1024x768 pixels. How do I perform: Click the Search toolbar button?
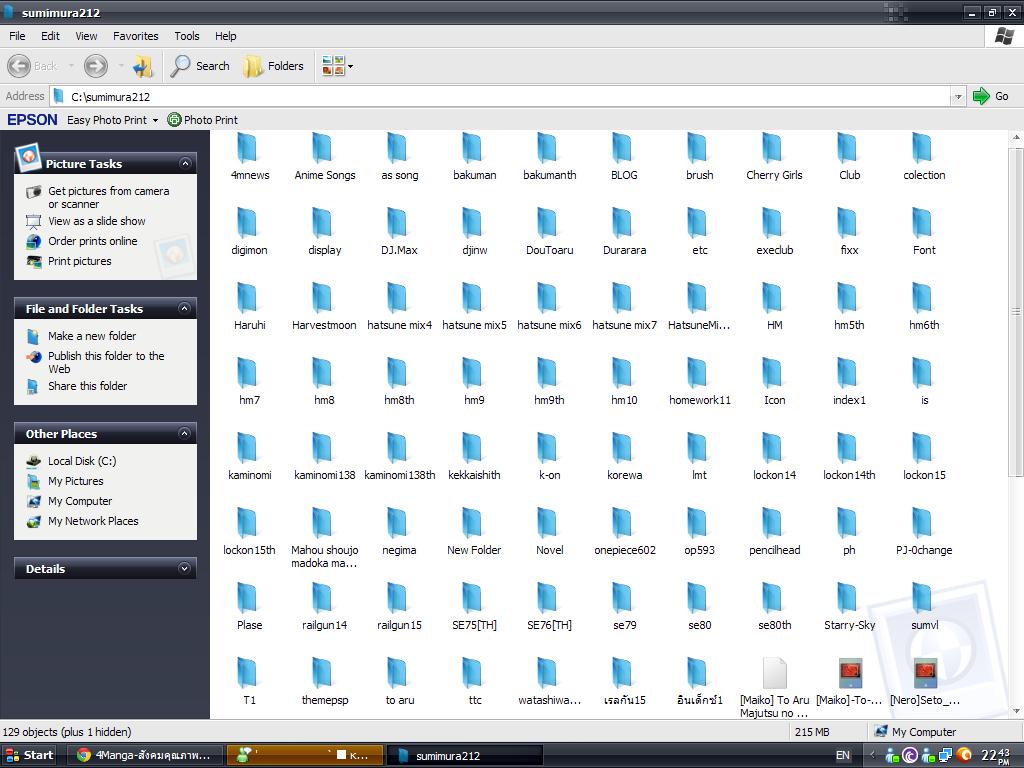tap(200, 66)
